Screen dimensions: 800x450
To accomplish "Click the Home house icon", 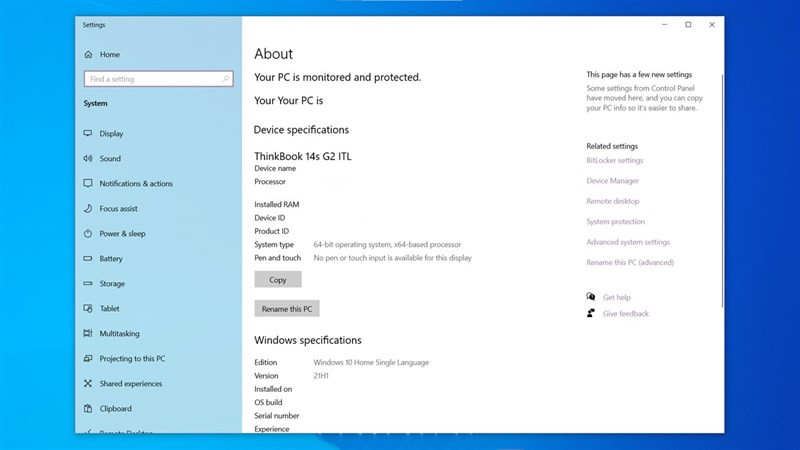I will [x=88, y=54].
